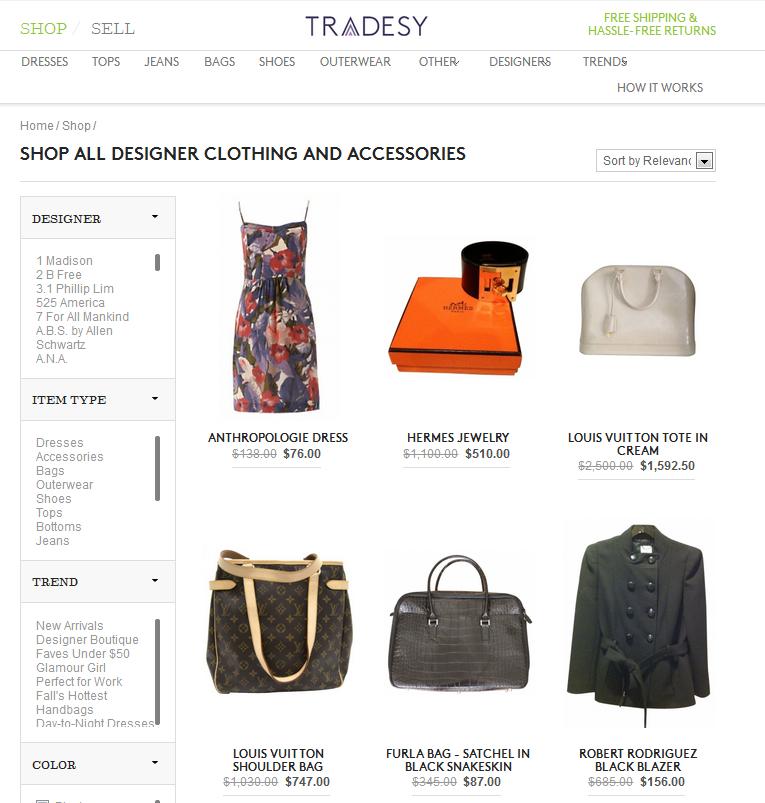Select Faves Under $50 trend
The image size is (765, 803).
click(x=82, y=654)
